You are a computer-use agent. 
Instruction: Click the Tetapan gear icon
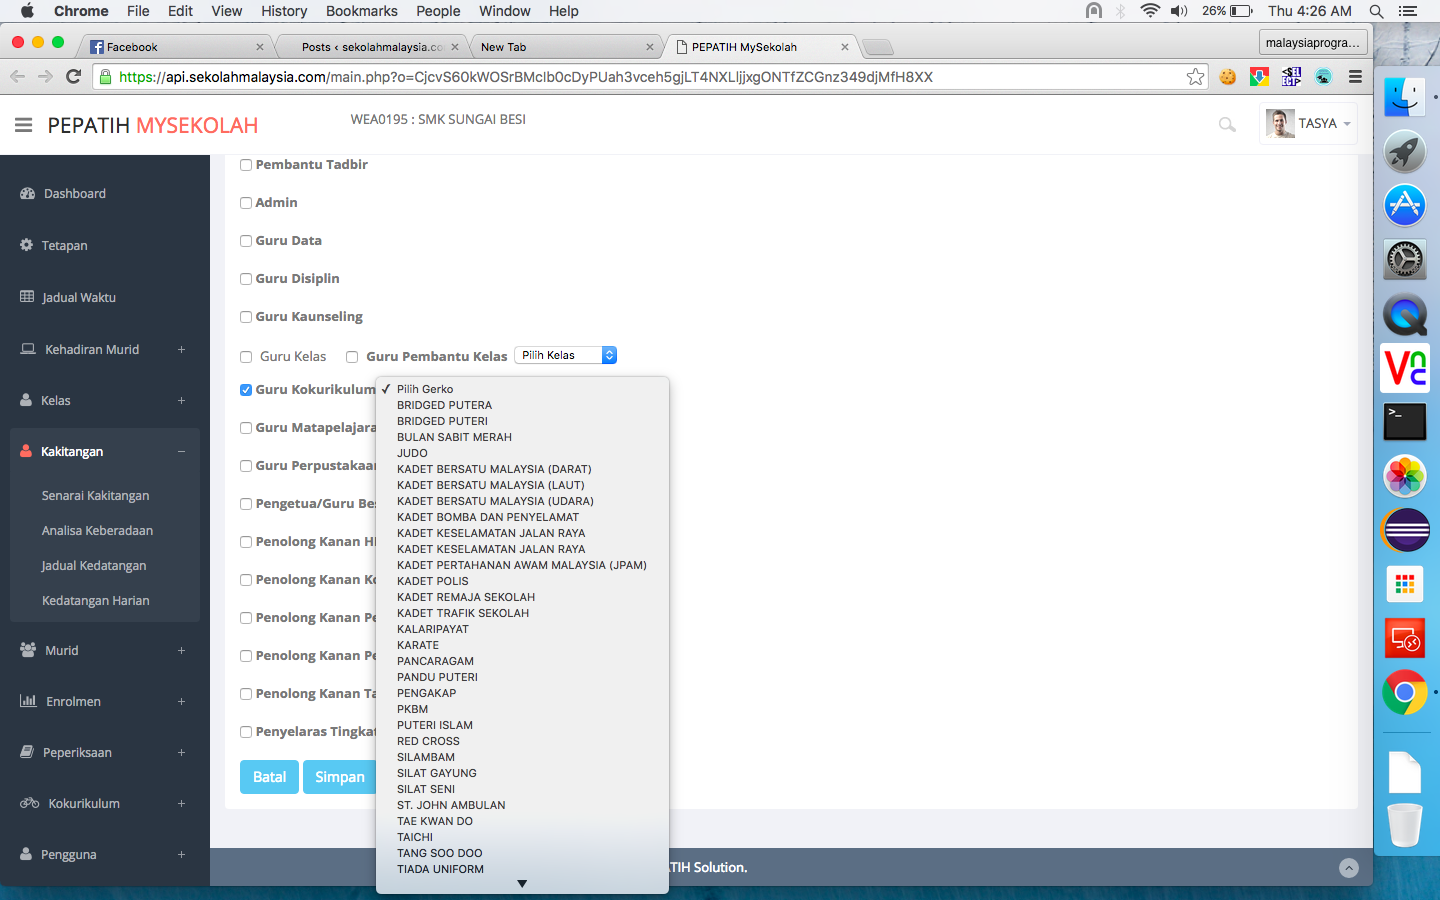(x=27, y=245)
